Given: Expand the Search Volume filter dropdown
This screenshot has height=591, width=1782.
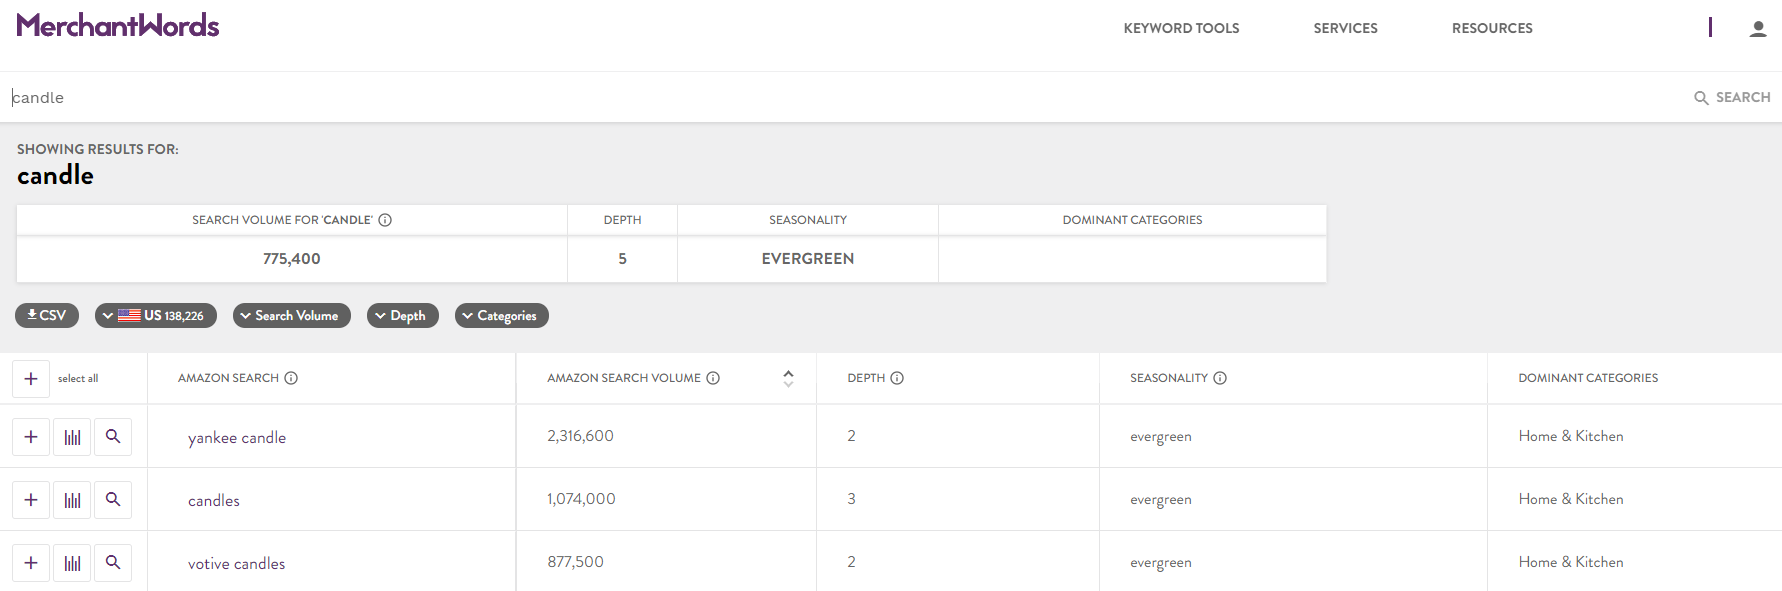Looking at the screenshot, I should 292,316.
